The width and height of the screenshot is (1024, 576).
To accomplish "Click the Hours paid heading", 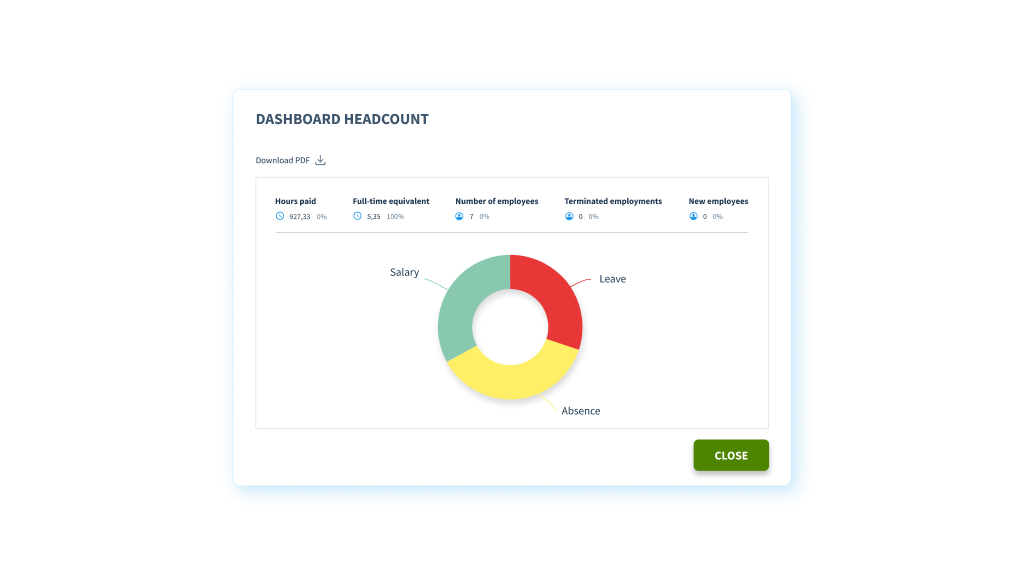I will (x=295, y=201).
